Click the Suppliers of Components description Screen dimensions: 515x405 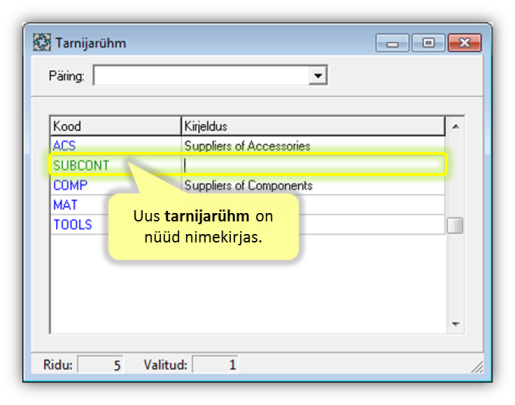click(x=248, y=185)
